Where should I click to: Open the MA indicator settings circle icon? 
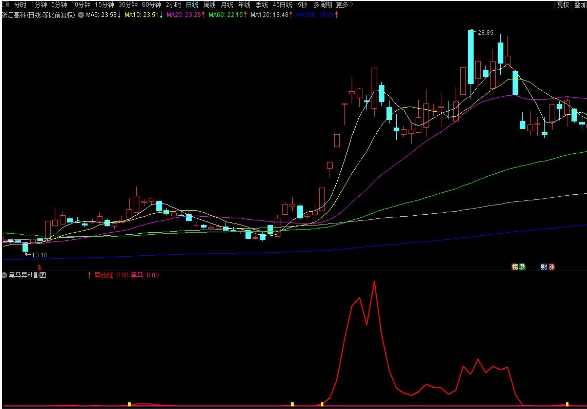click(x=80, y=15)
